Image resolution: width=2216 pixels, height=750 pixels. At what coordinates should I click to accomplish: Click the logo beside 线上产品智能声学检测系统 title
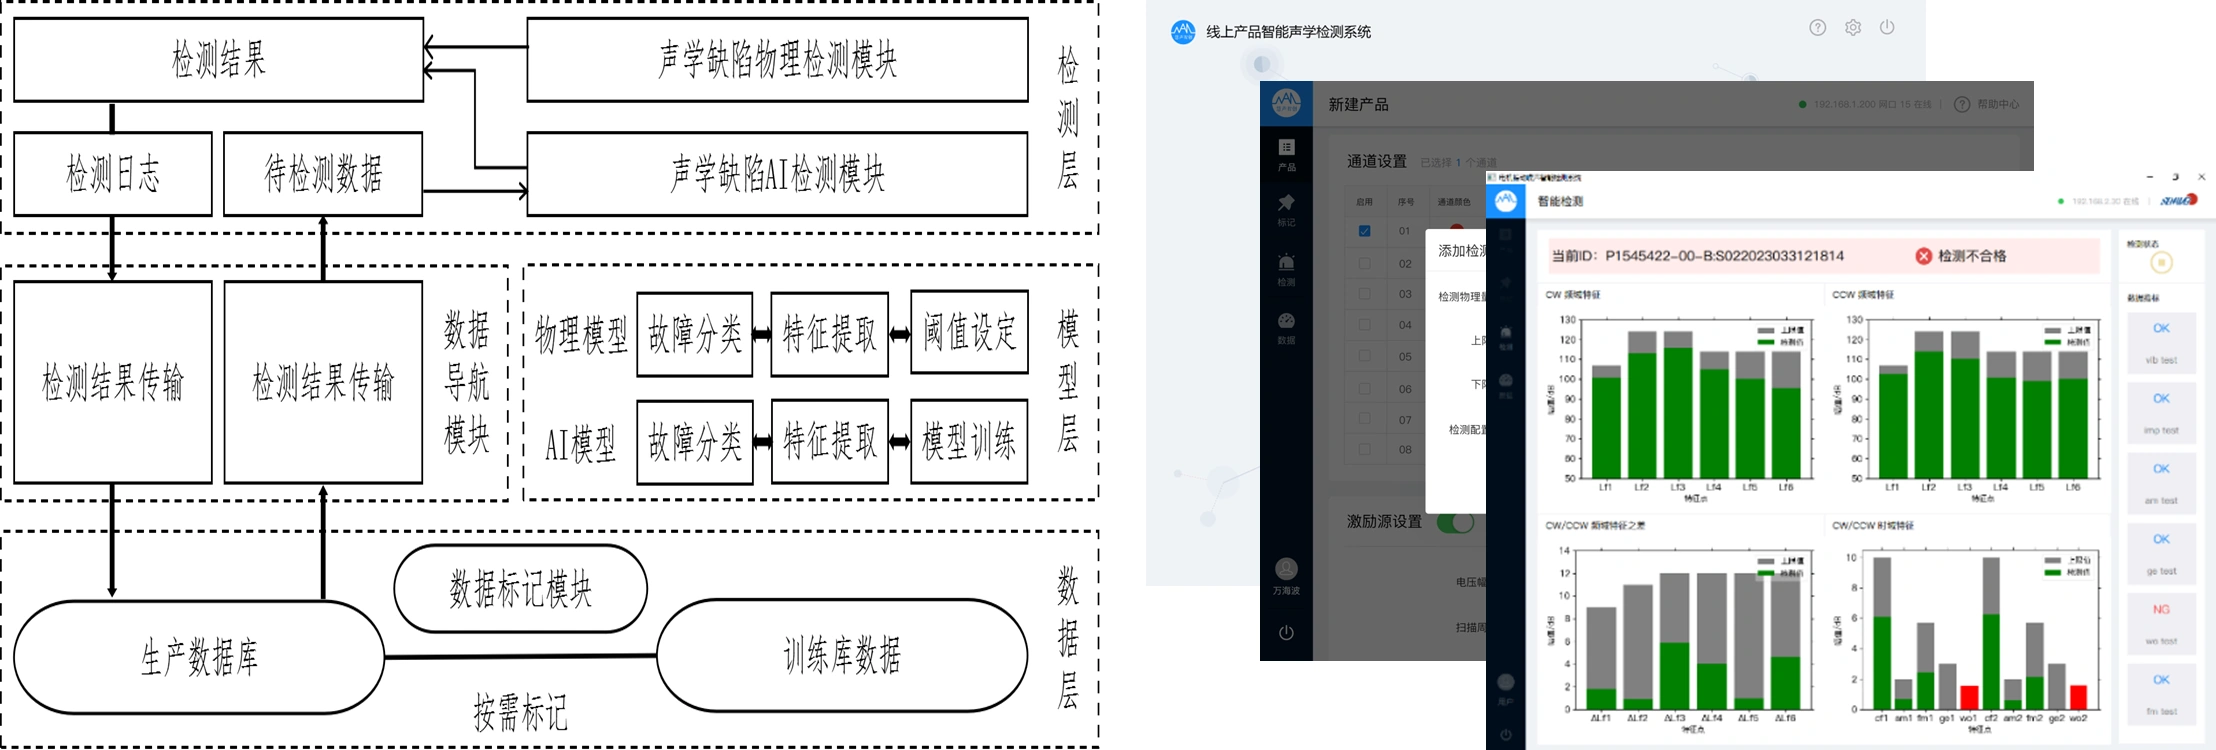click(x=1183, y=32)
